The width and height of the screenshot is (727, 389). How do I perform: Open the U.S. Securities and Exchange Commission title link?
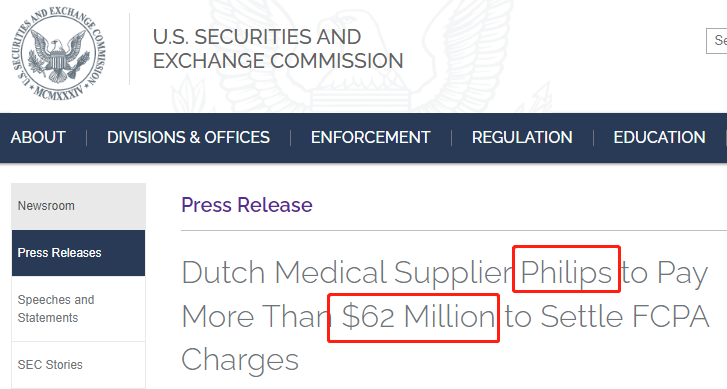pyautogui.click(x=278, y=49)
